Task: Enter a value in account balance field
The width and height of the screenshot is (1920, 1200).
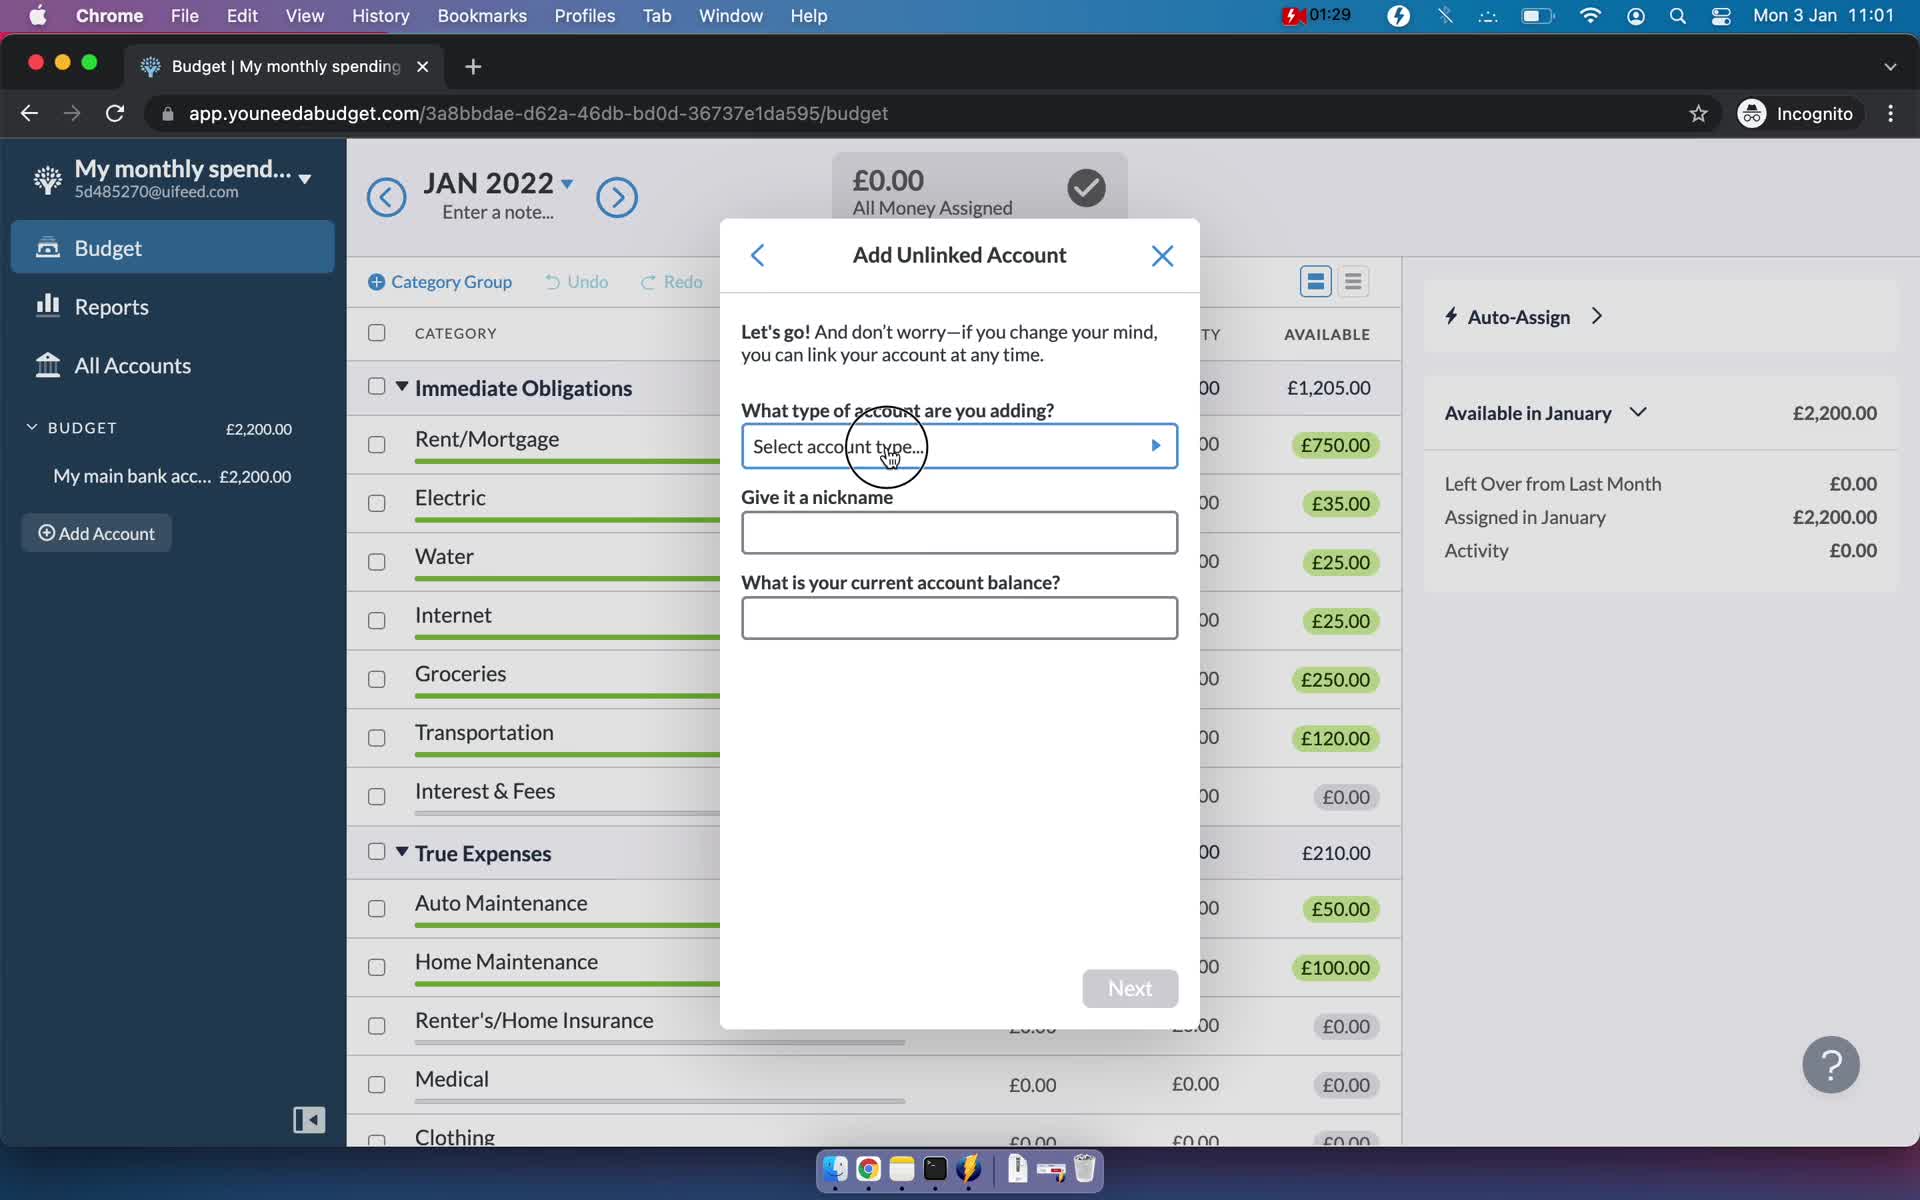Action: [959, 618]
